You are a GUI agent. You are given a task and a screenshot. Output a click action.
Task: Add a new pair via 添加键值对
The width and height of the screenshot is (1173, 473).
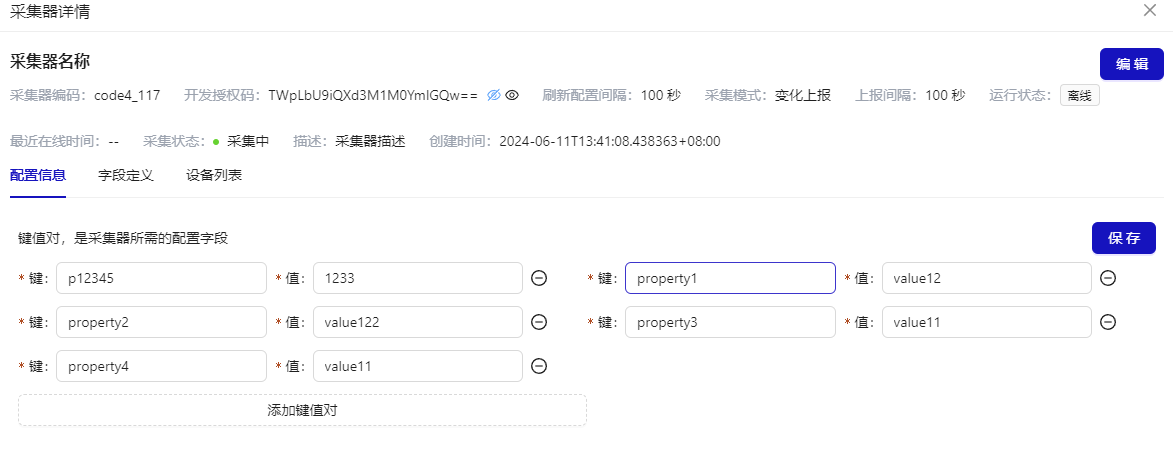click(x=302, y=410)
